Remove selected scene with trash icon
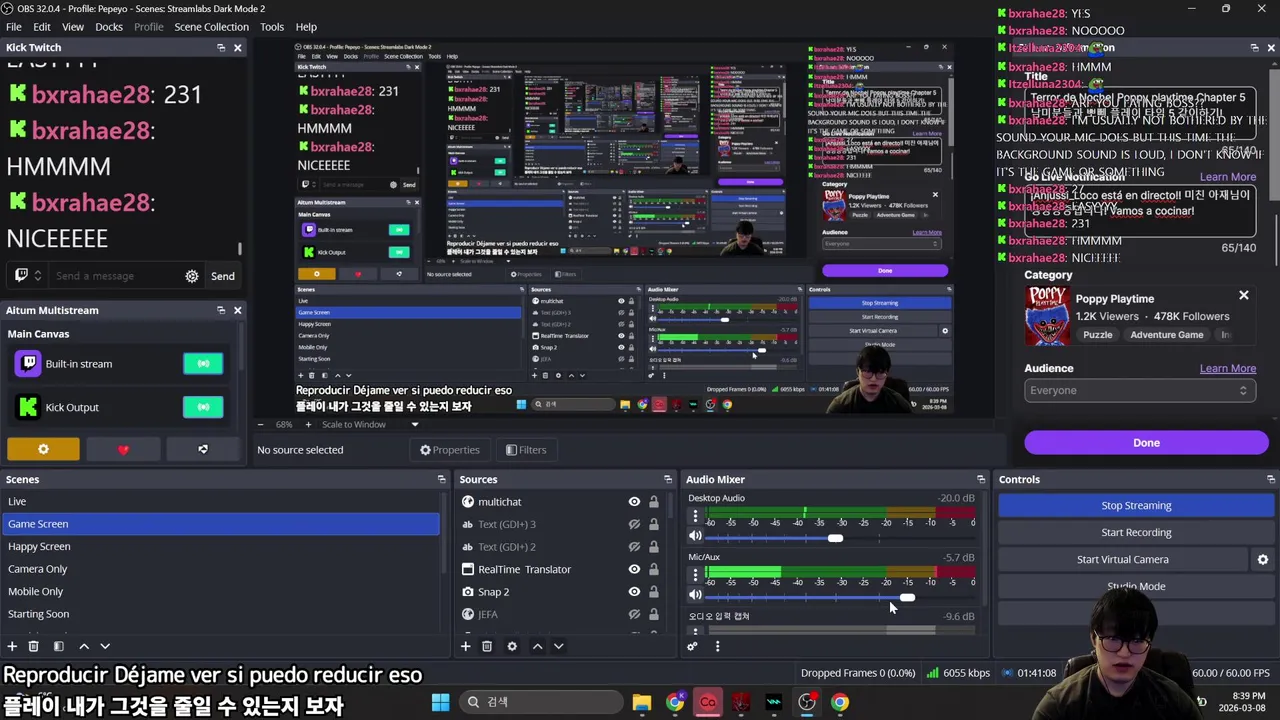Screen dimensions: 1280x720 click(33, 647)
